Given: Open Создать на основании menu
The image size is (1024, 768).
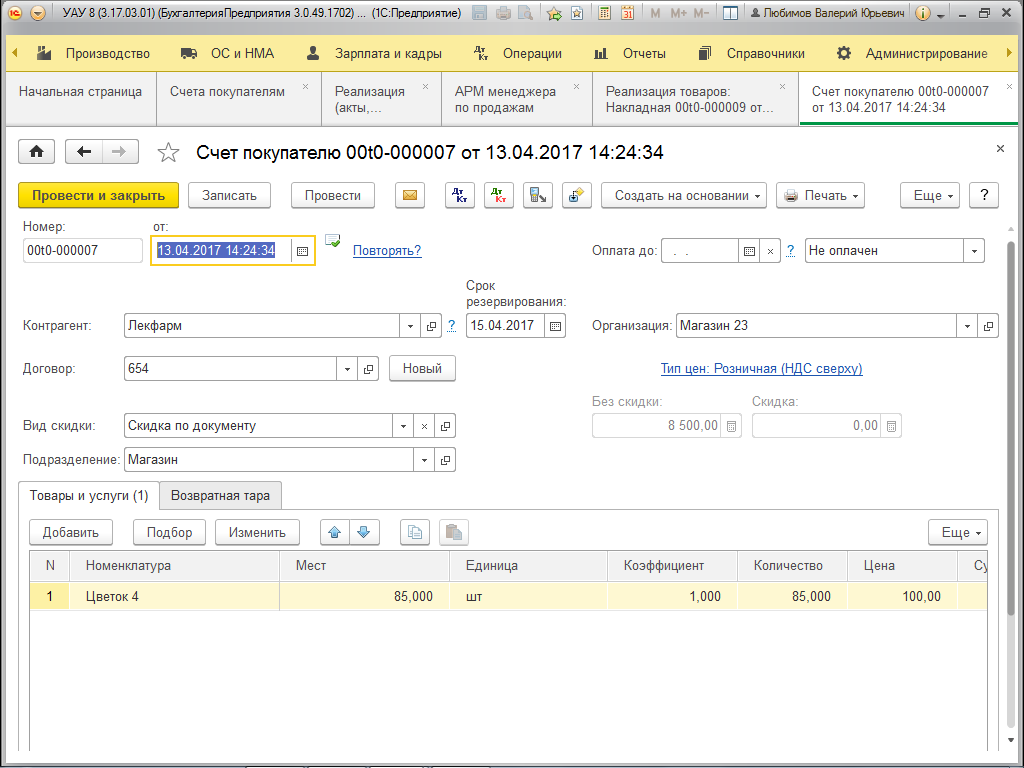Looking at the screenshot, I should [x=684, y=195].
